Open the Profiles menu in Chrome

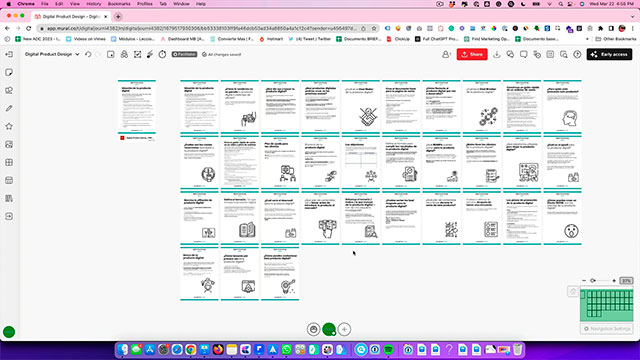pyautogui.click(x=144, y=4)
